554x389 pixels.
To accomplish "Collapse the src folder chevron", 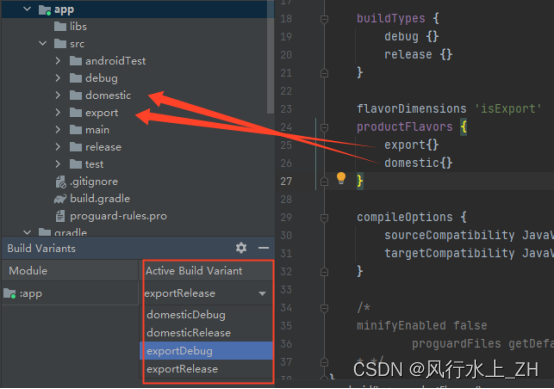I will [x=43, y=44].
